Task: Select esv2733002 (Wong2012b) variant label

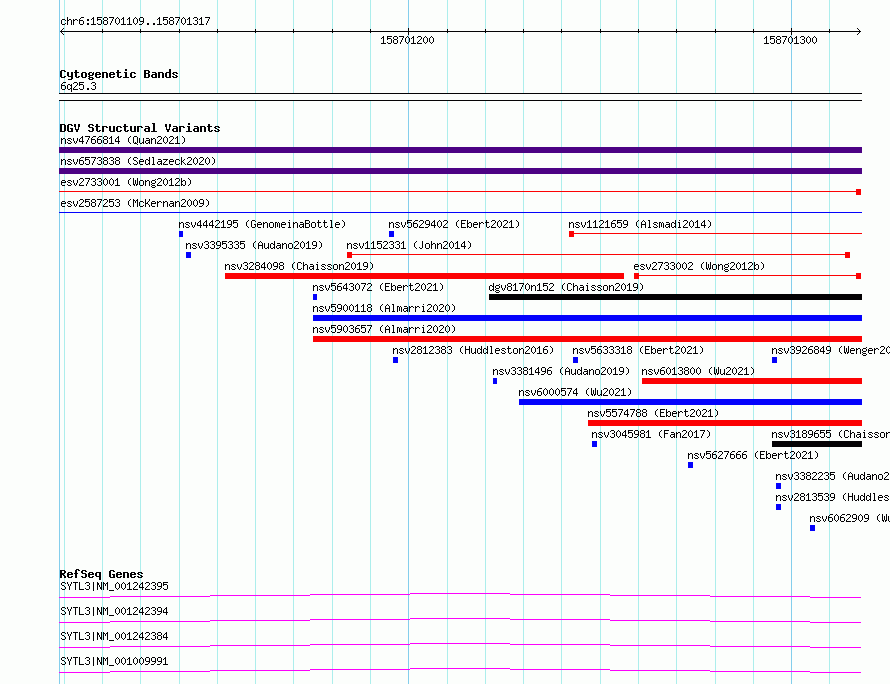Action: click(x=699, y=266)
